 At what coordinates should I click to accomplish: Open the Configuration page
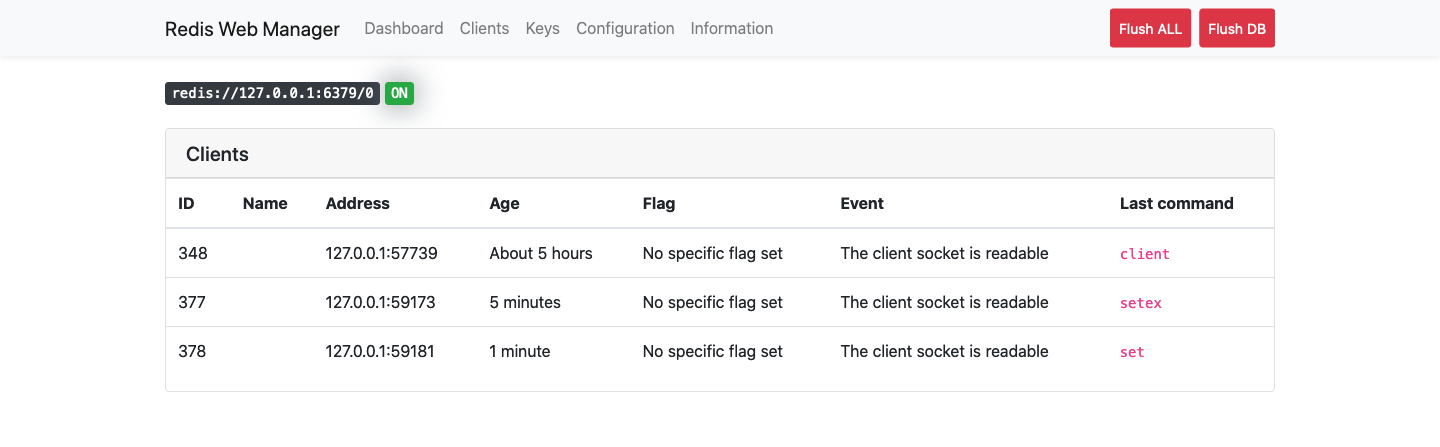click(625, 29)
